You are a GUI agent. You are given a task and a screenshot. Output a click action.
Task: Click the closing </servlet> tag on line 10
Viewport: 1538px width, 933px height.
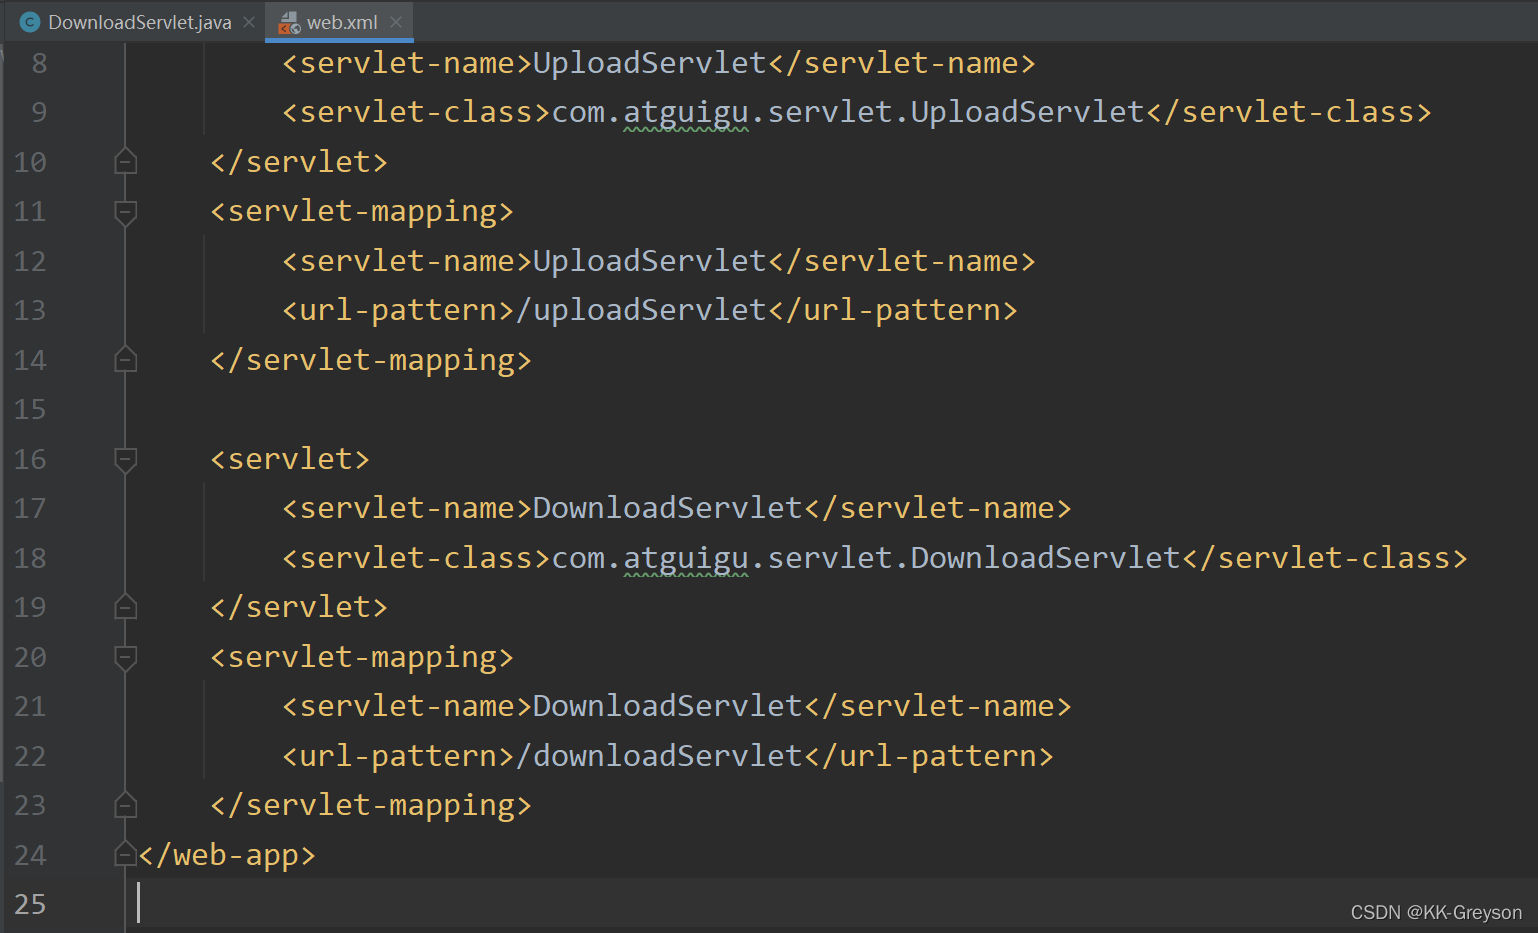(299, 161)
